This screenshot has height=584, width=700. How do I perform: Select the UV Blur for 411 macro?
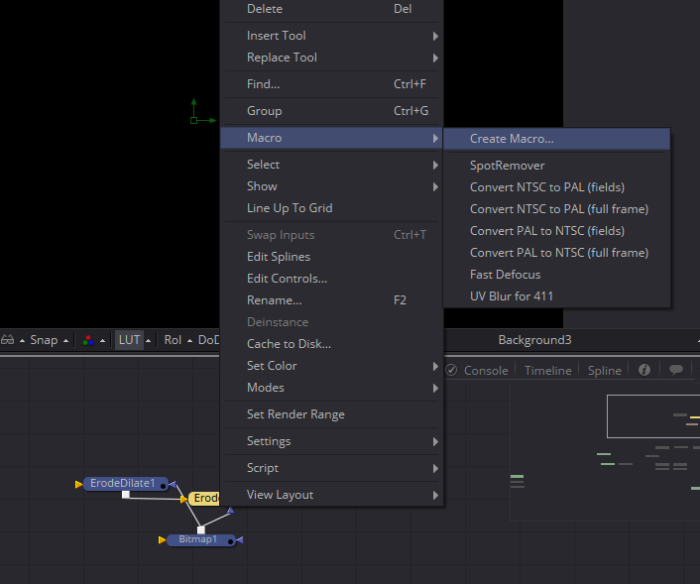(x=557, y=297)
